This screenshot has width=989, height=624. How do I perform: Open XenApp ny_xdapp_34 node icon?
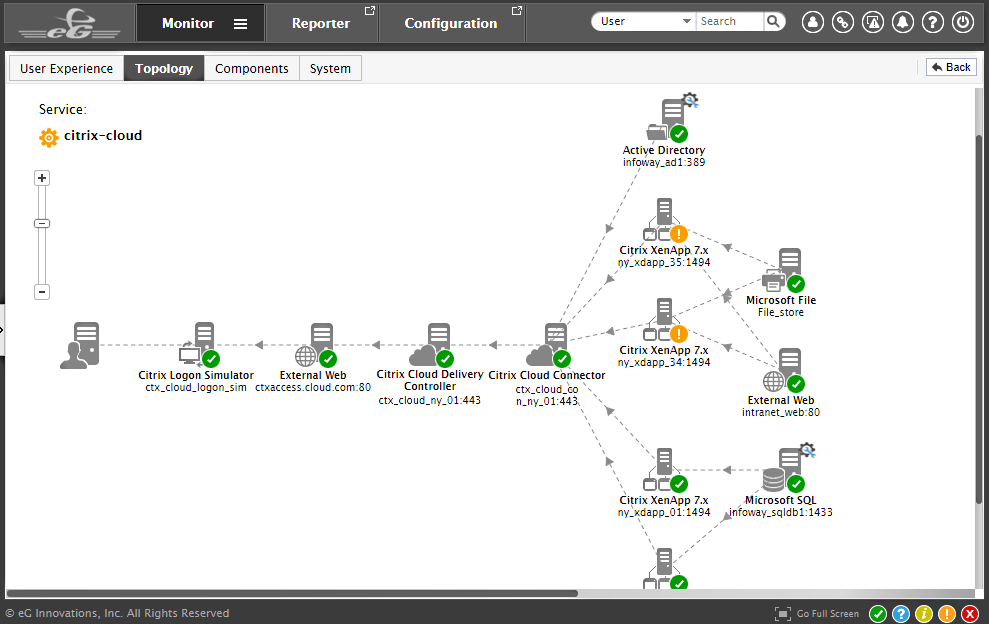pos(665,321)
